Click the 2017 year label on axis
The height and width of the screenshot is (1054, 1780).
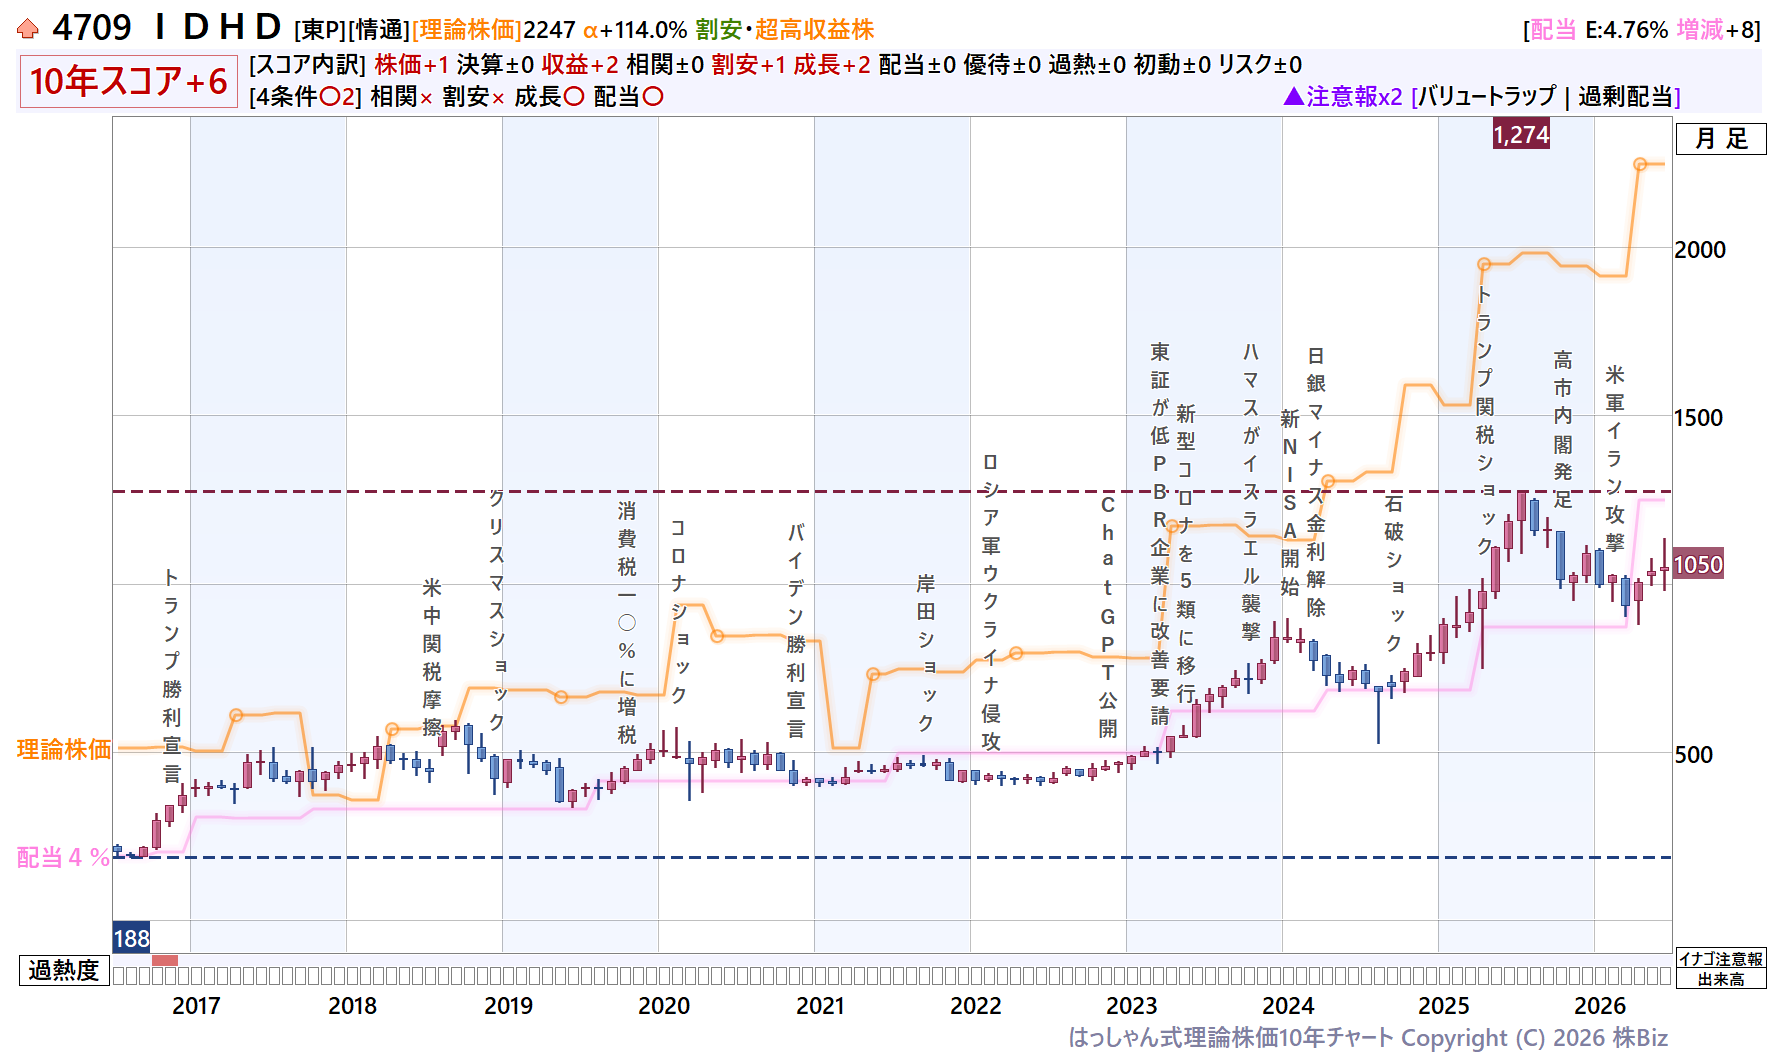[196, 1006]
